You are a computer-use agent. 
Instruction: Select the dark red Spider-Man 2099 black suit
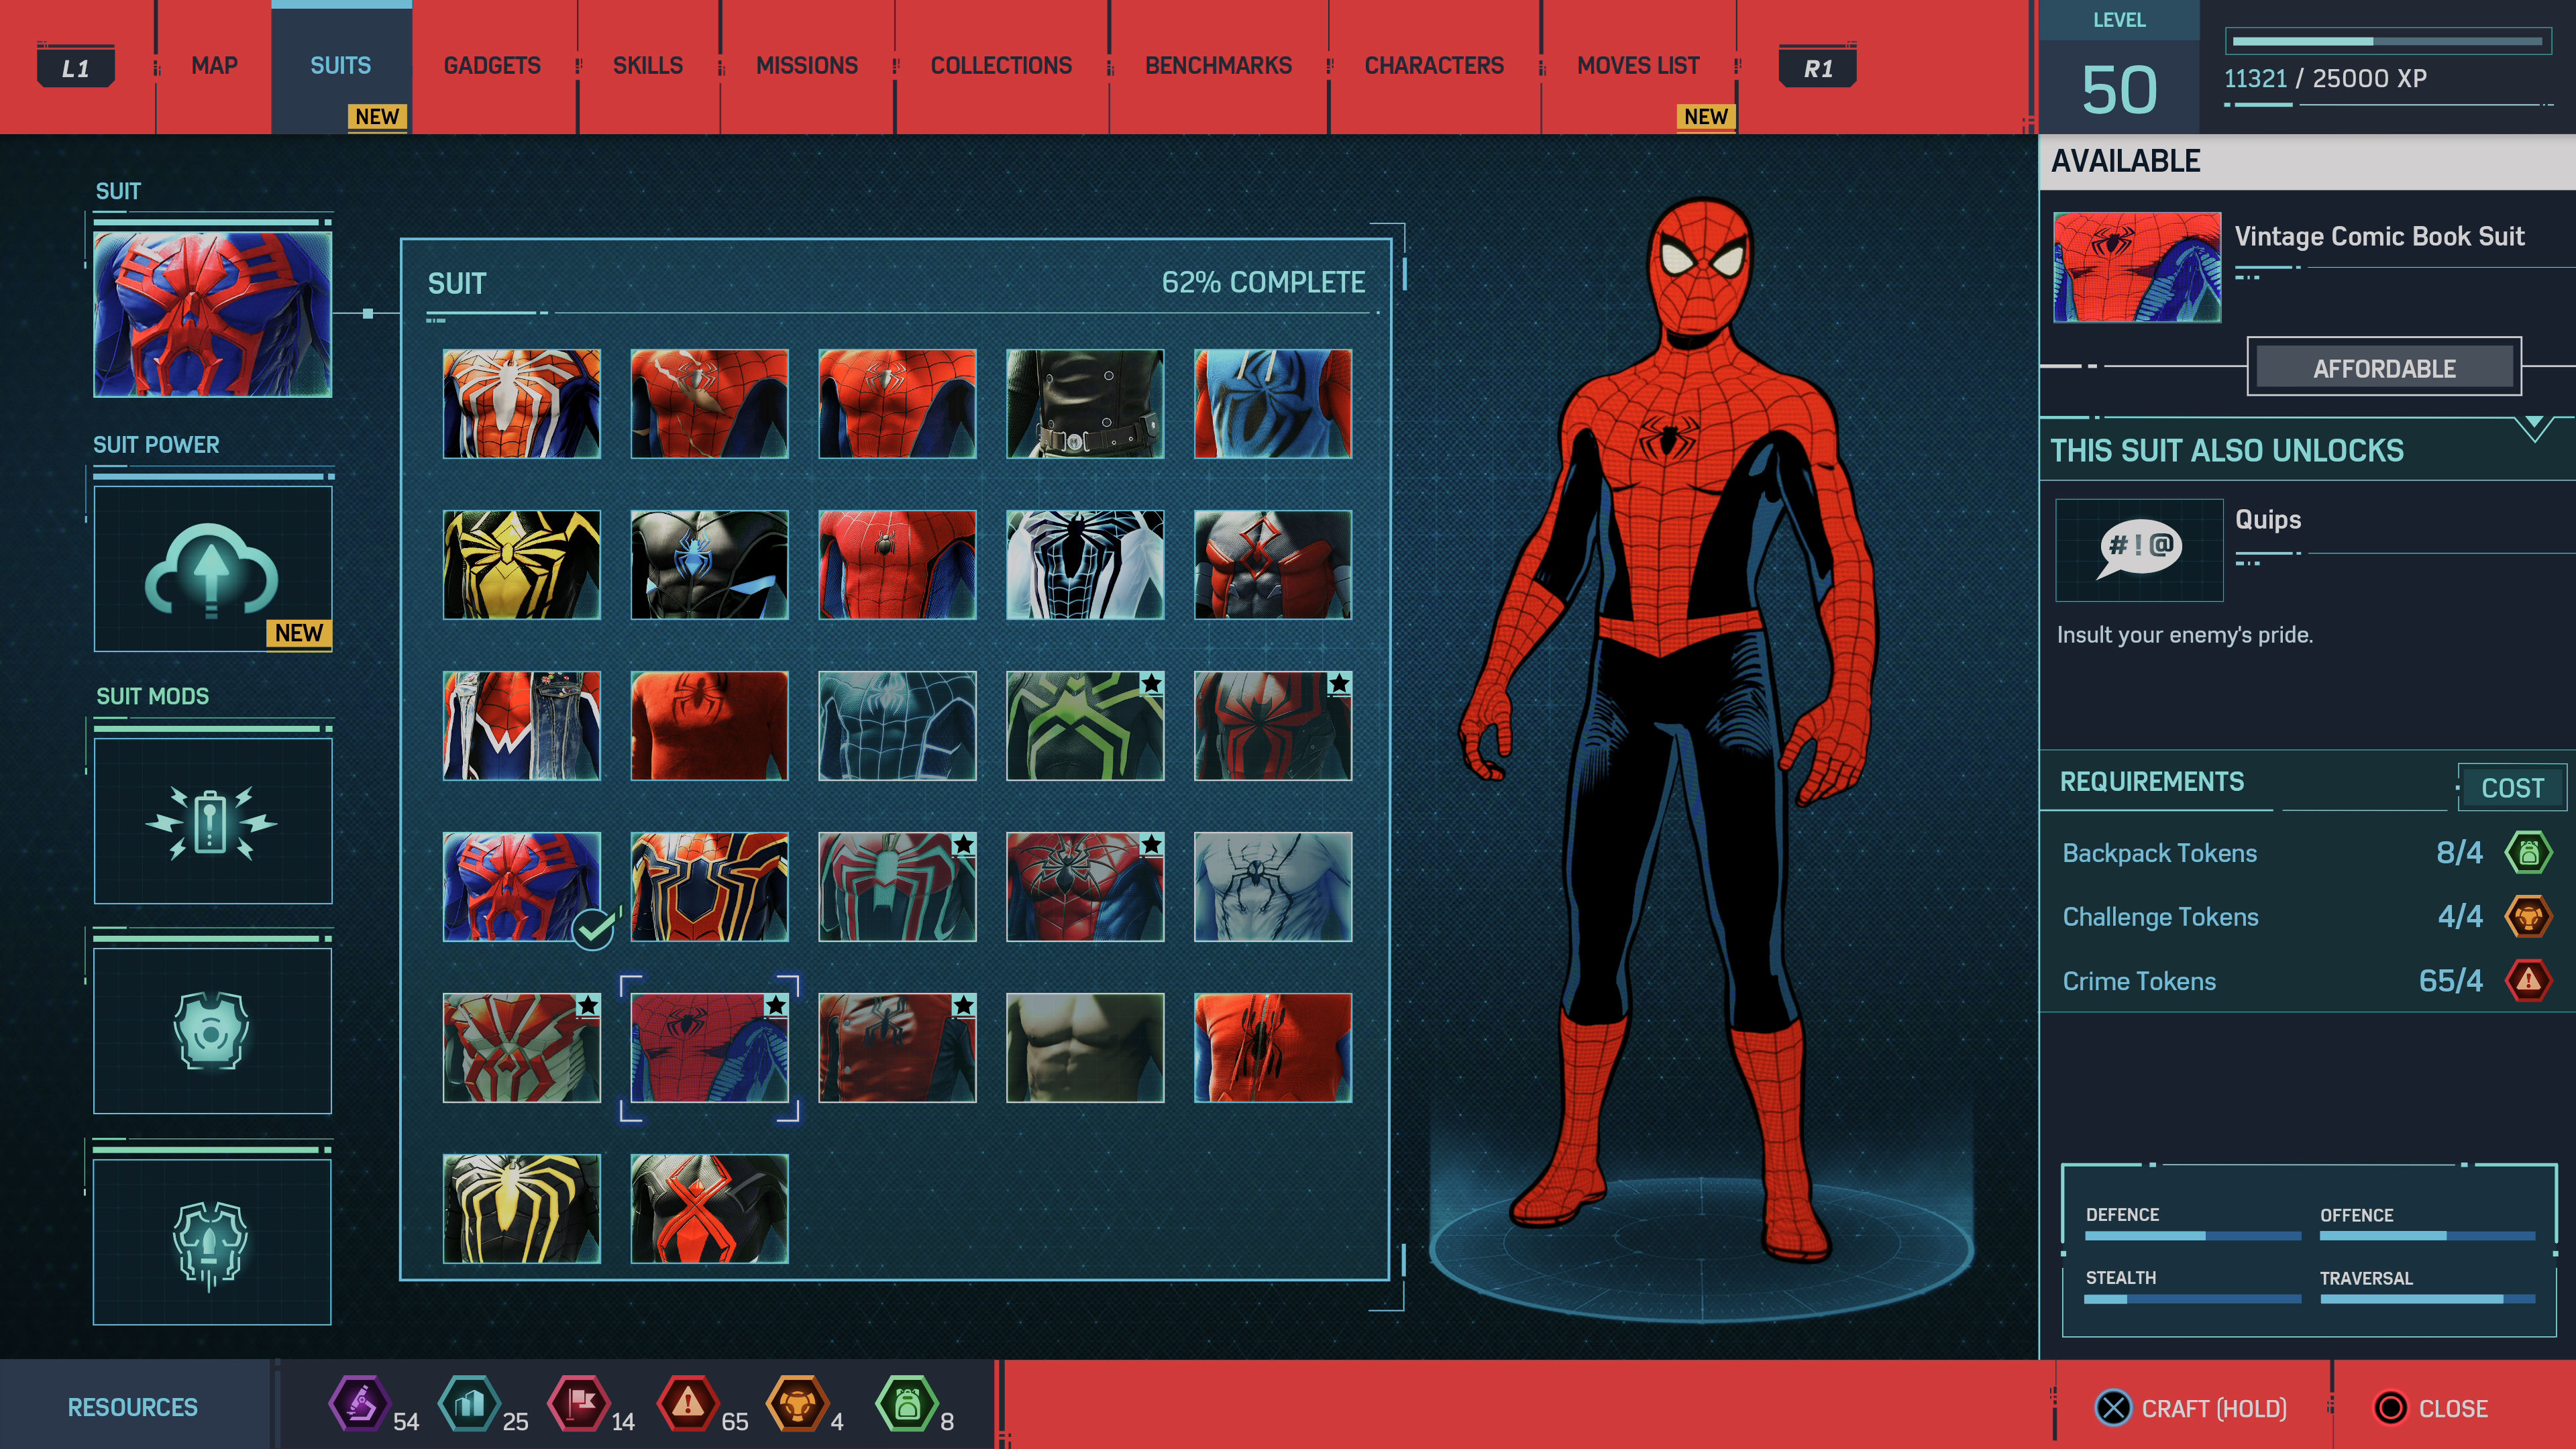click(1273, 726)
